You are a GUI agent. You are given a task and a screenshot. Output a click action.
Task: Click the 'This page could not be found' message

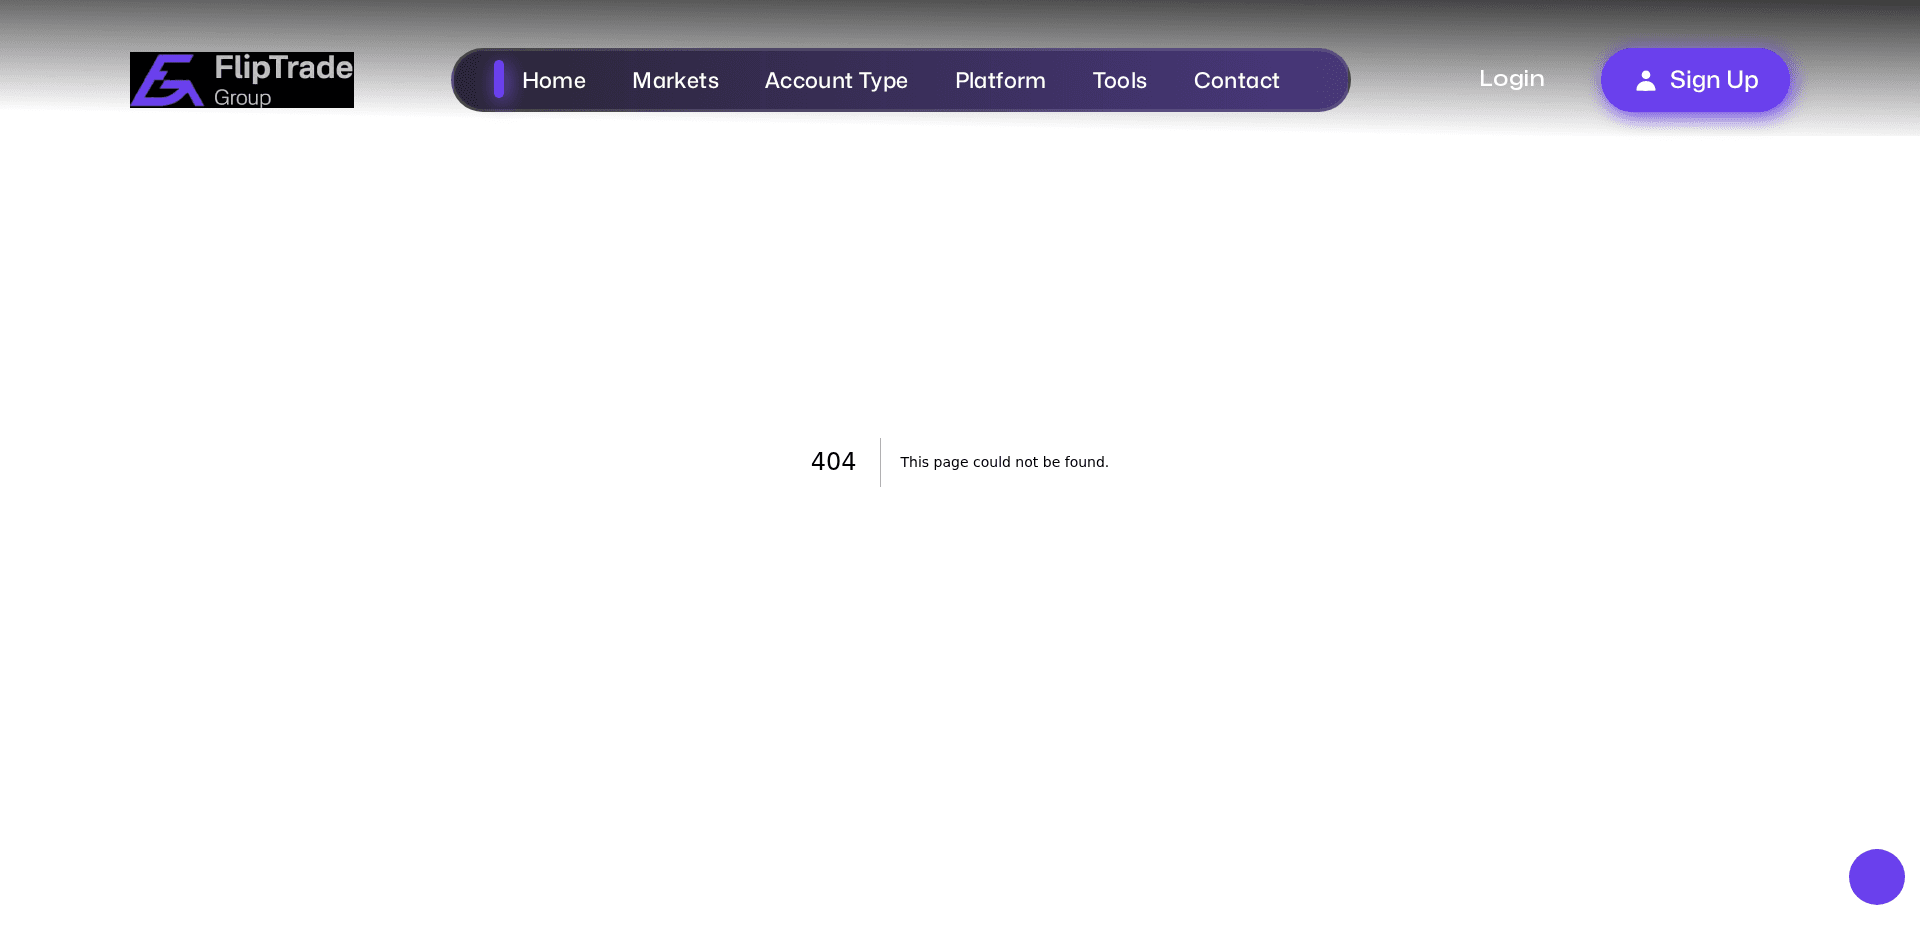(x=1004, y=462)
